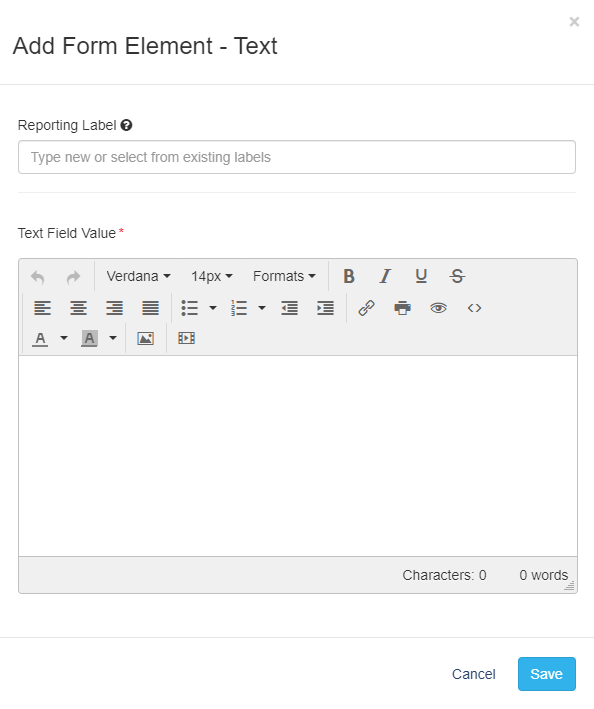Click the Redo arrow icon
The width and height of the screenshot is (594, 709).
73,276
